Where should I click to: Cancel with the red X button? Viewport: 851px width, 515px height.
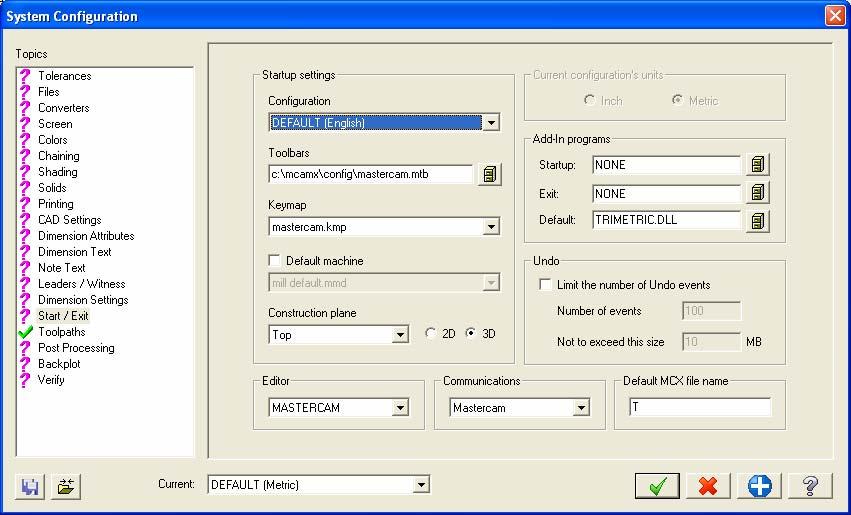[708, 486]
